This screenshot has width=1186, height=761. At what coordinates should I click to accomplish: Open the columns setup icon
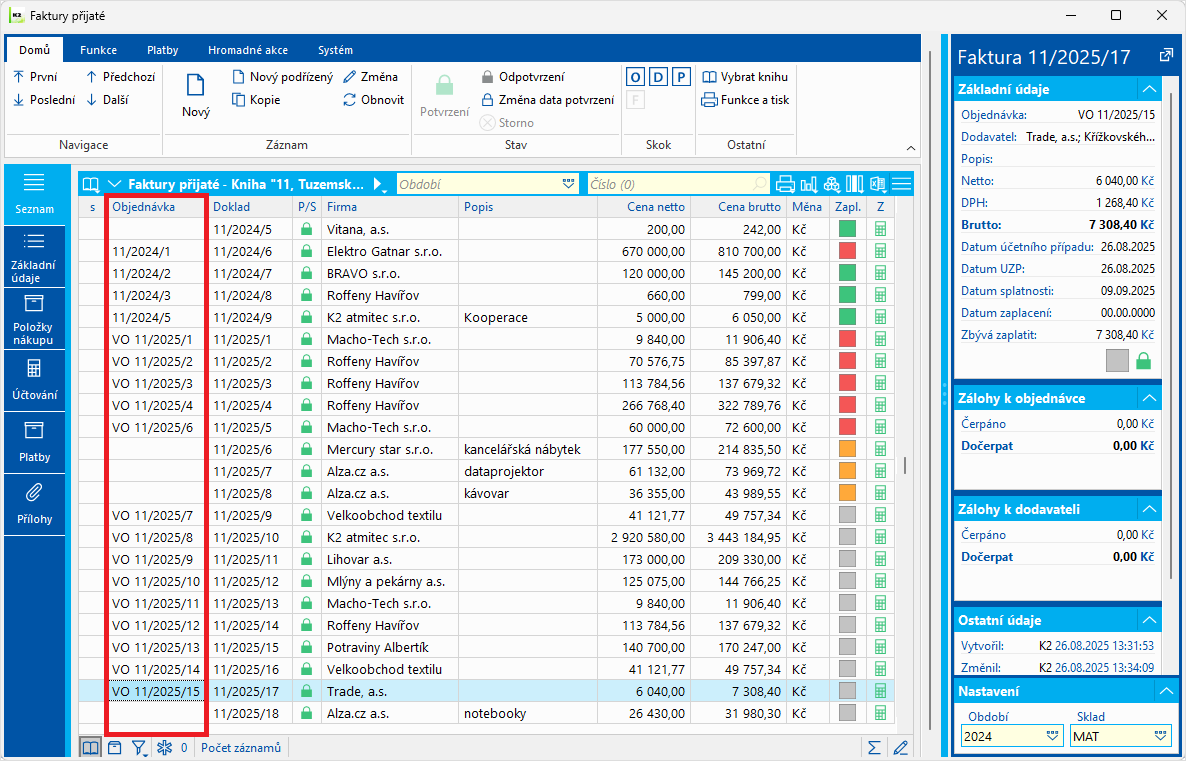coord(855,184)
